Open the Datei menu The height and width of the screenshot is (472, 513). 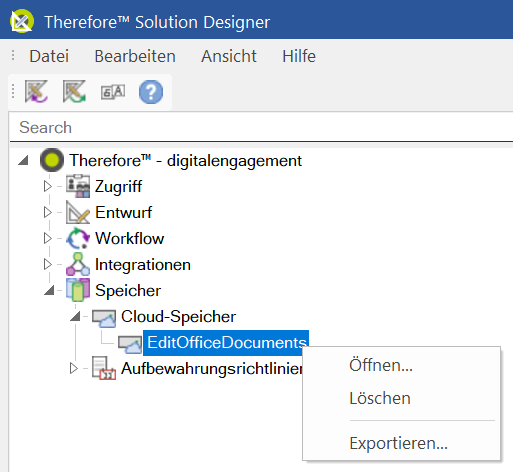(x=49, y=56)
